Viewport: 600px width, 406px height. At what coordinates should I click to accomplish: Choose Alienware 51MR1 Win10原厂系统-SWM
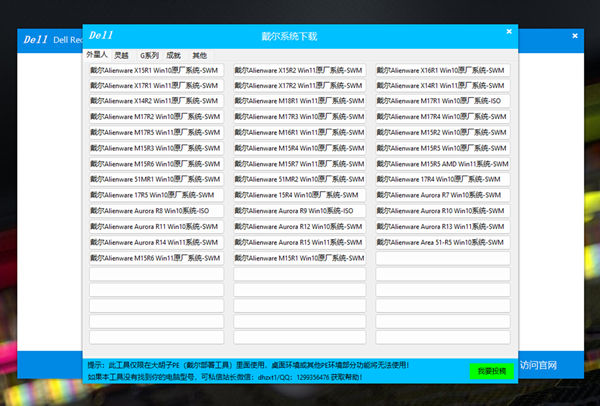coord(157,179)
